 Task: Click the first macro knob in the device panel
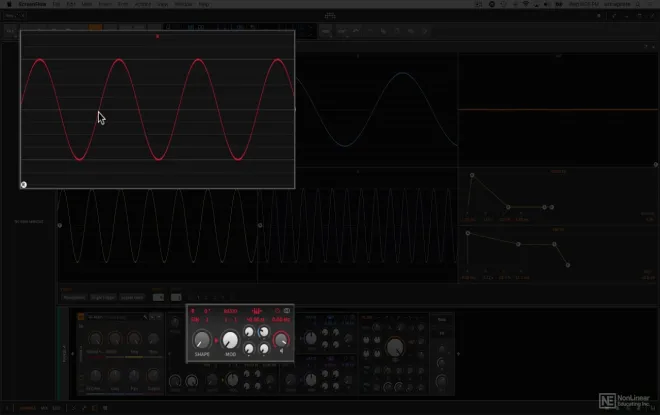95,338
